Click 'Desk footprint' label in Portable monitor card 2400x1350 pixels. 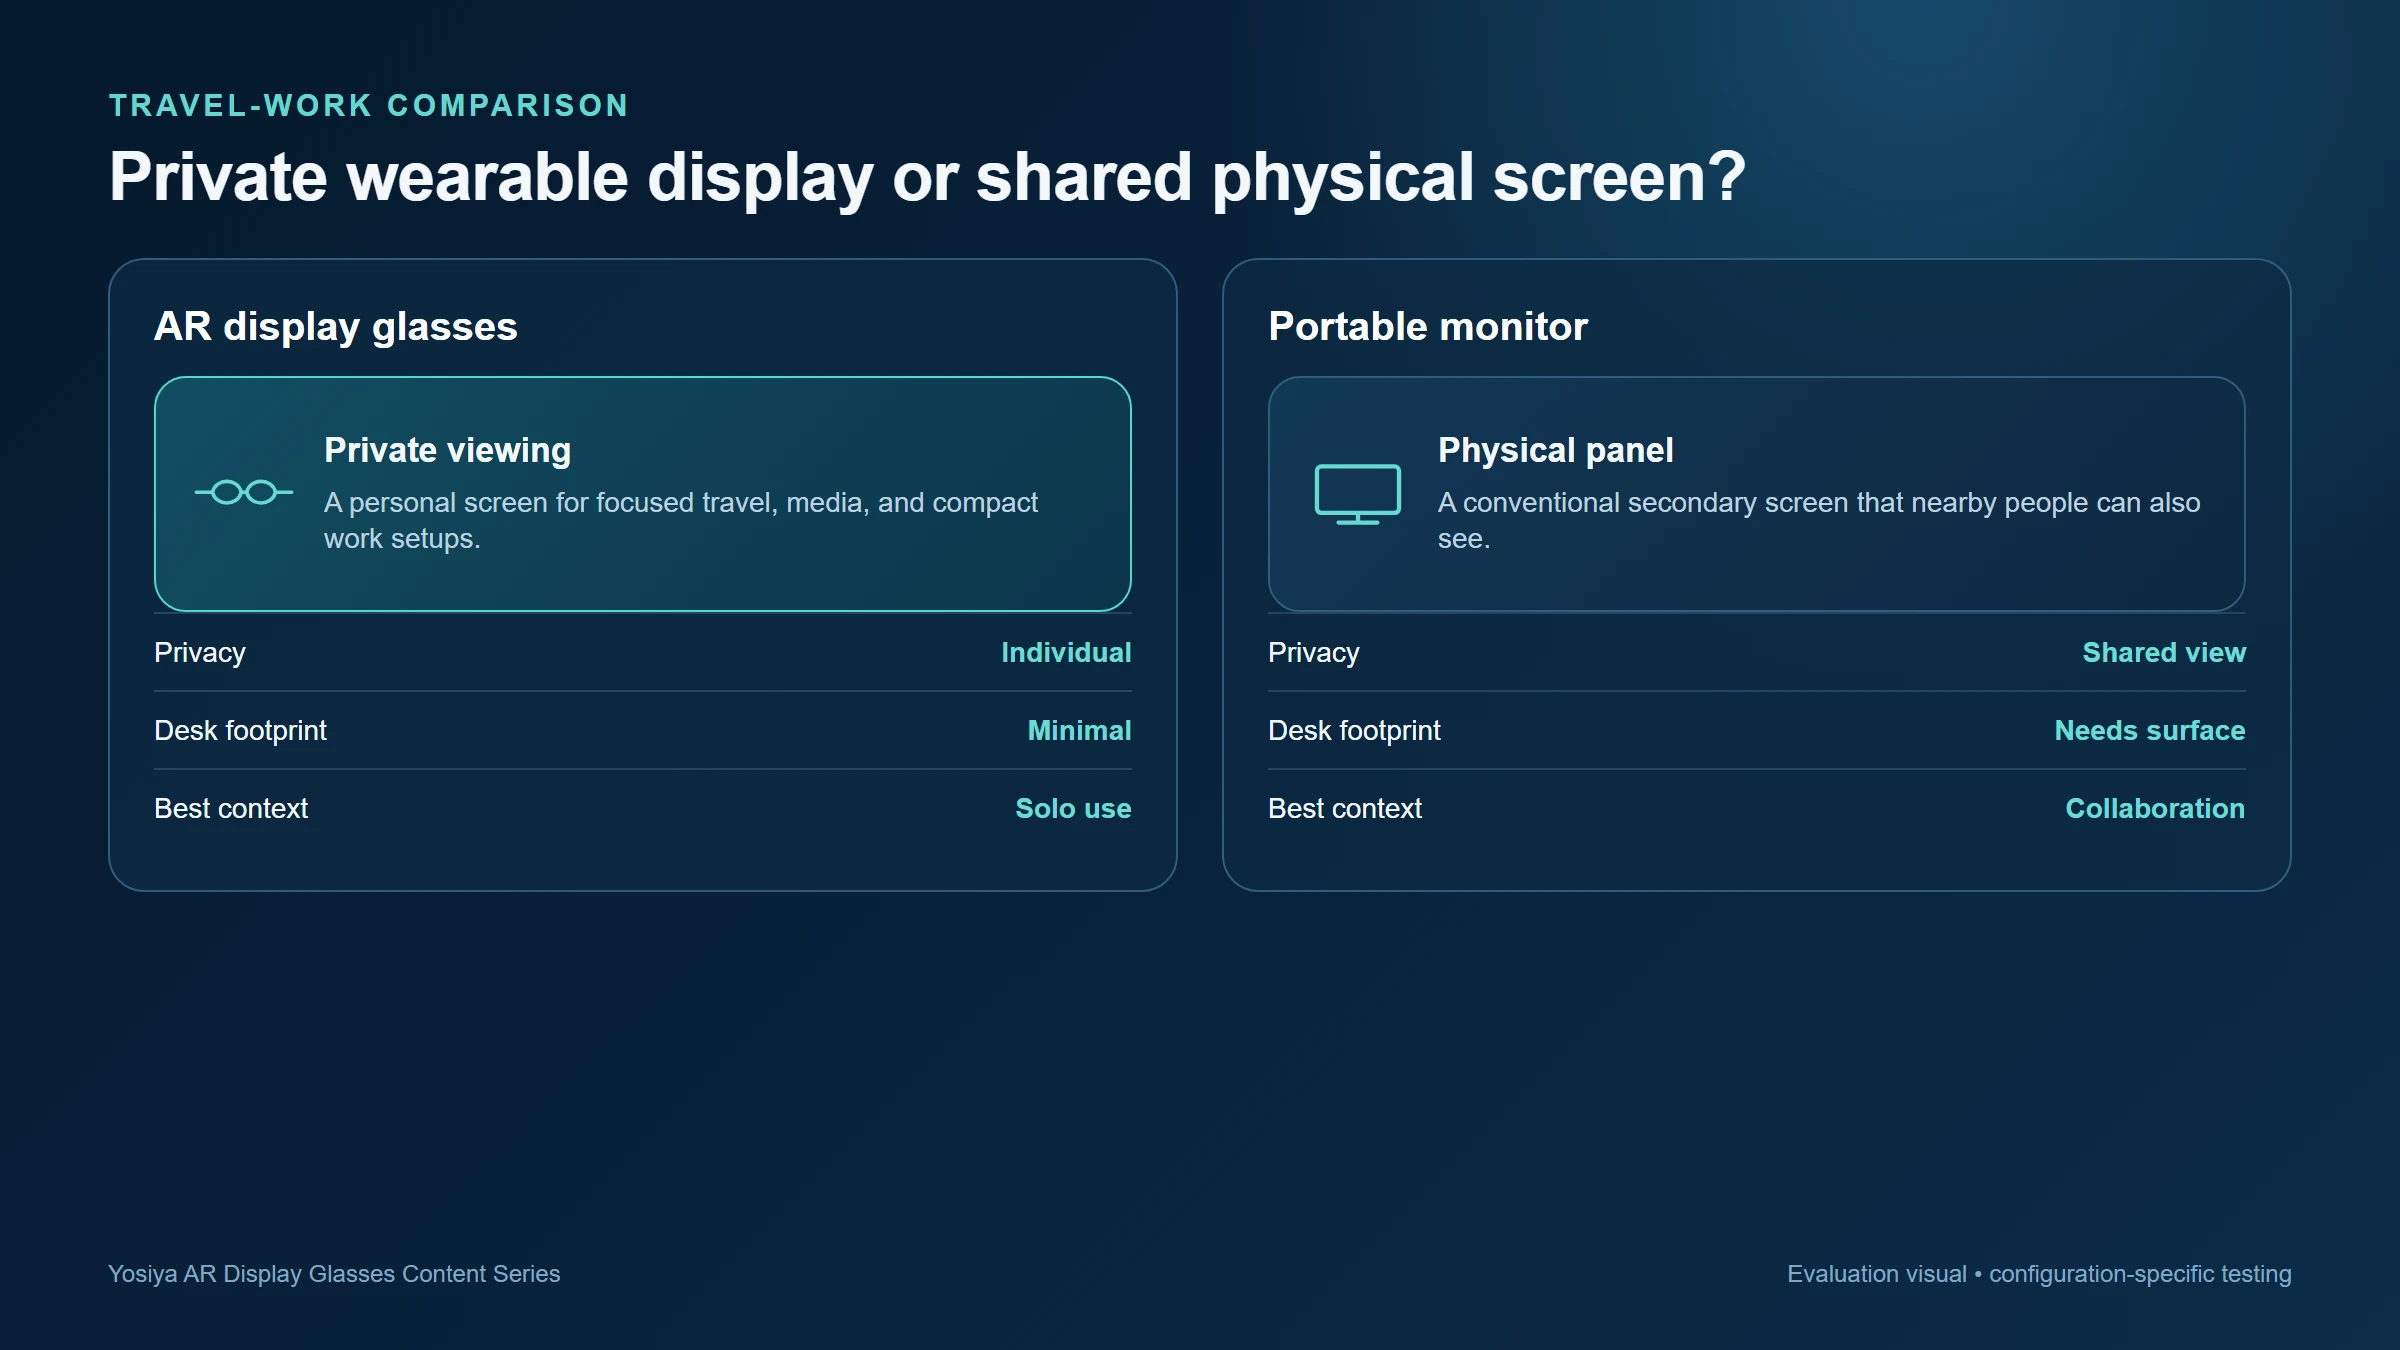click(1354, 730)
